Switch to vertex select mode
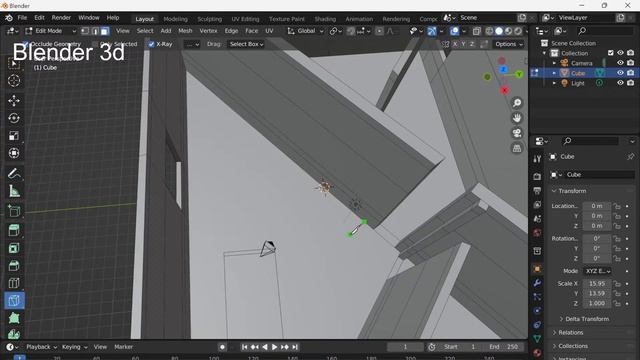This screenshot has width=640, height=360. [x=85, y=31]
